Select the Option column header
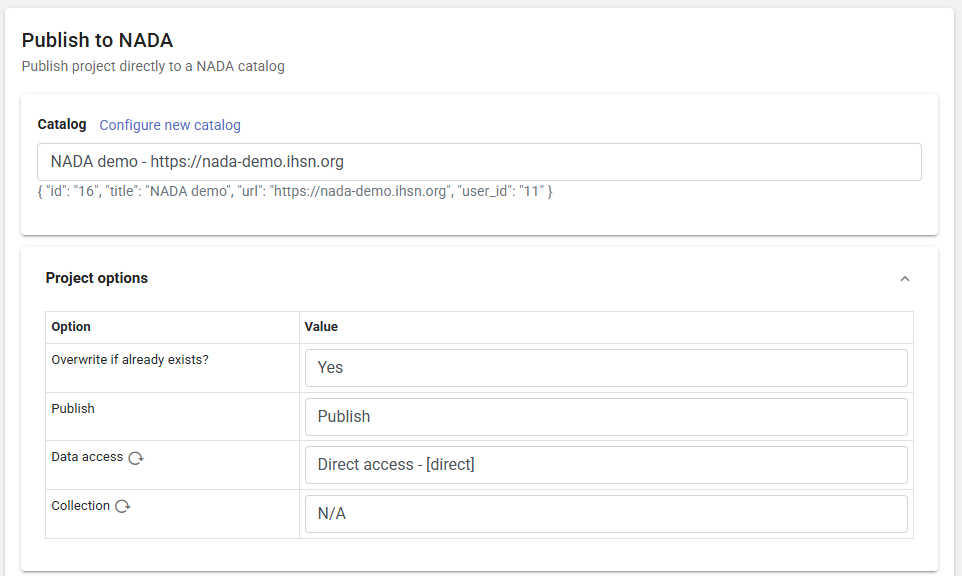962x576 pixels. pos(71,327)
